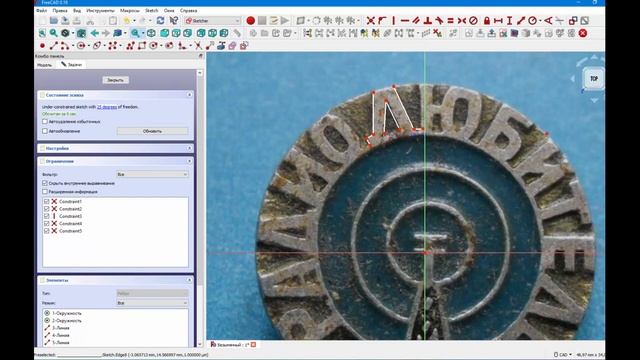Screen dimensions: 640x360
Task: Apply vertical distance constraint
Action: click(509, 20)
